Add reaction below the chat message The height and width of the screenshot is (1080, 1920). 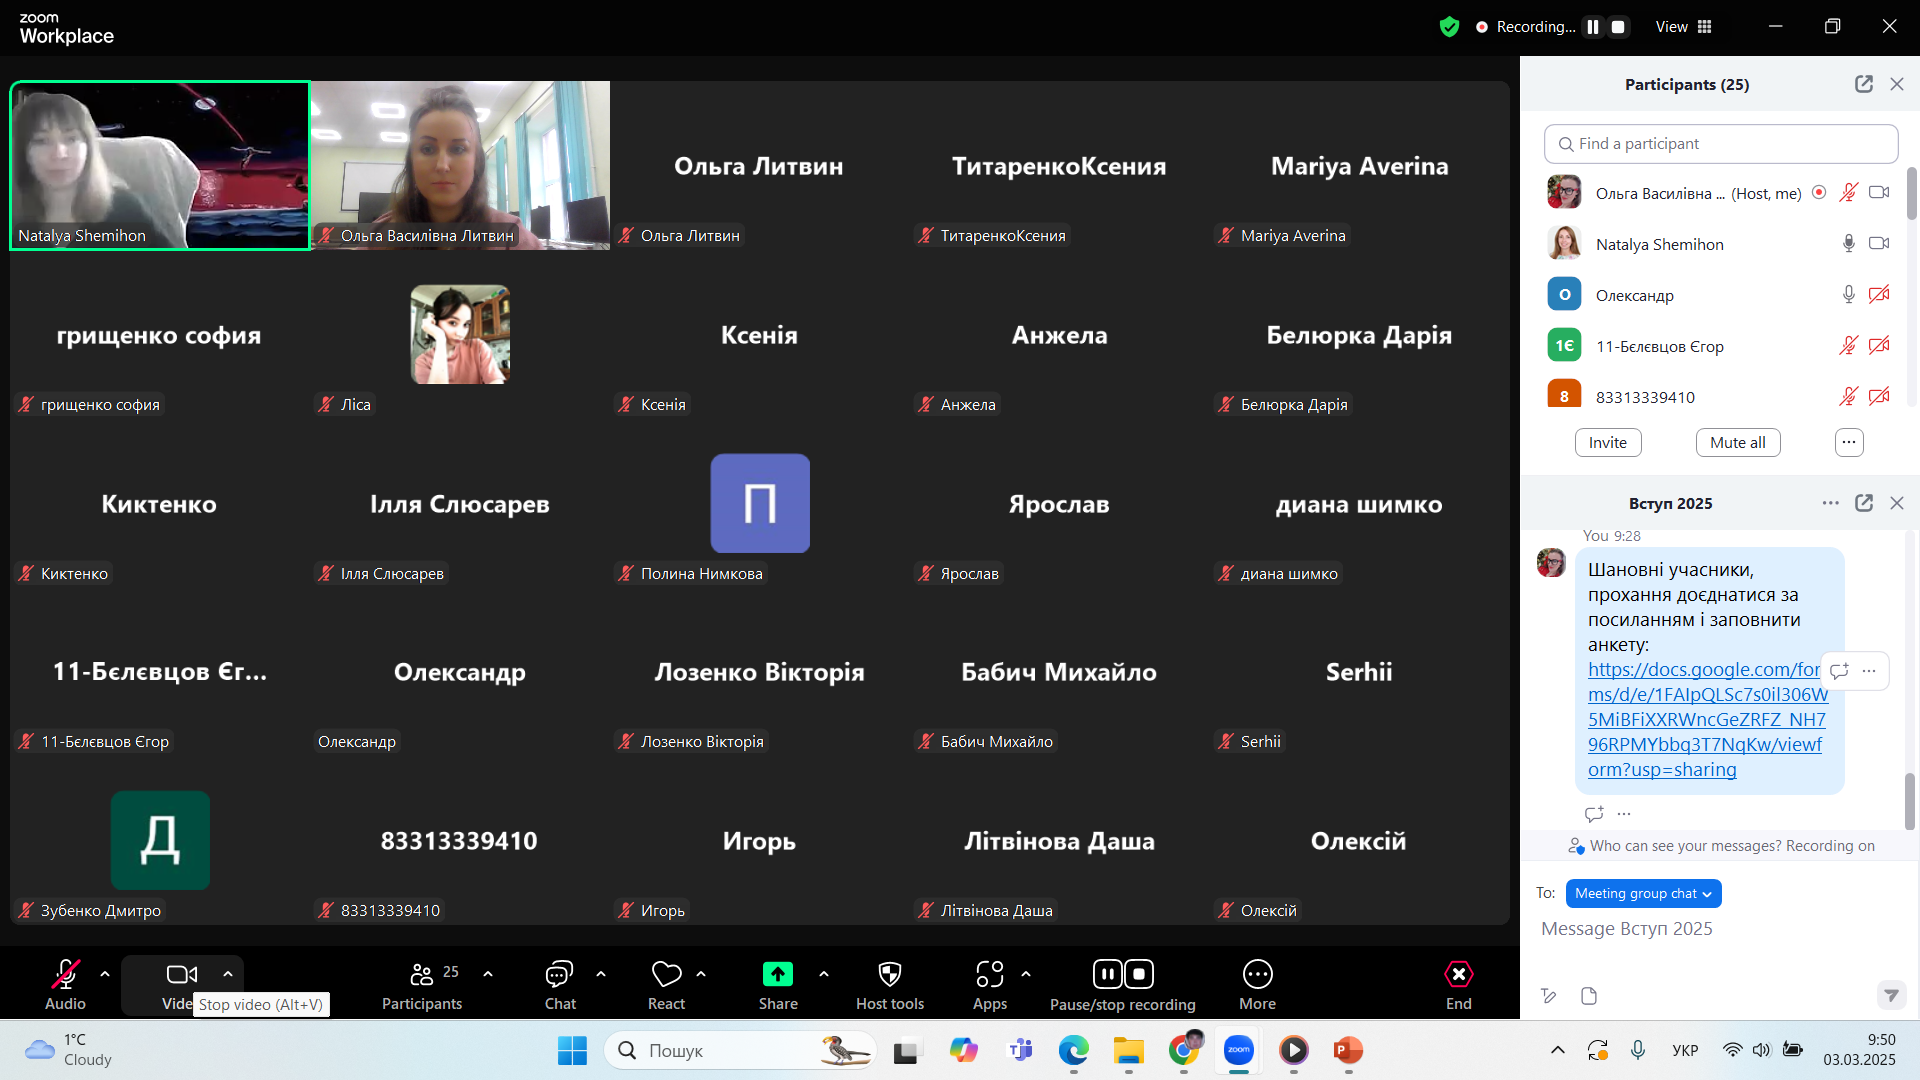pos(1594,814)
